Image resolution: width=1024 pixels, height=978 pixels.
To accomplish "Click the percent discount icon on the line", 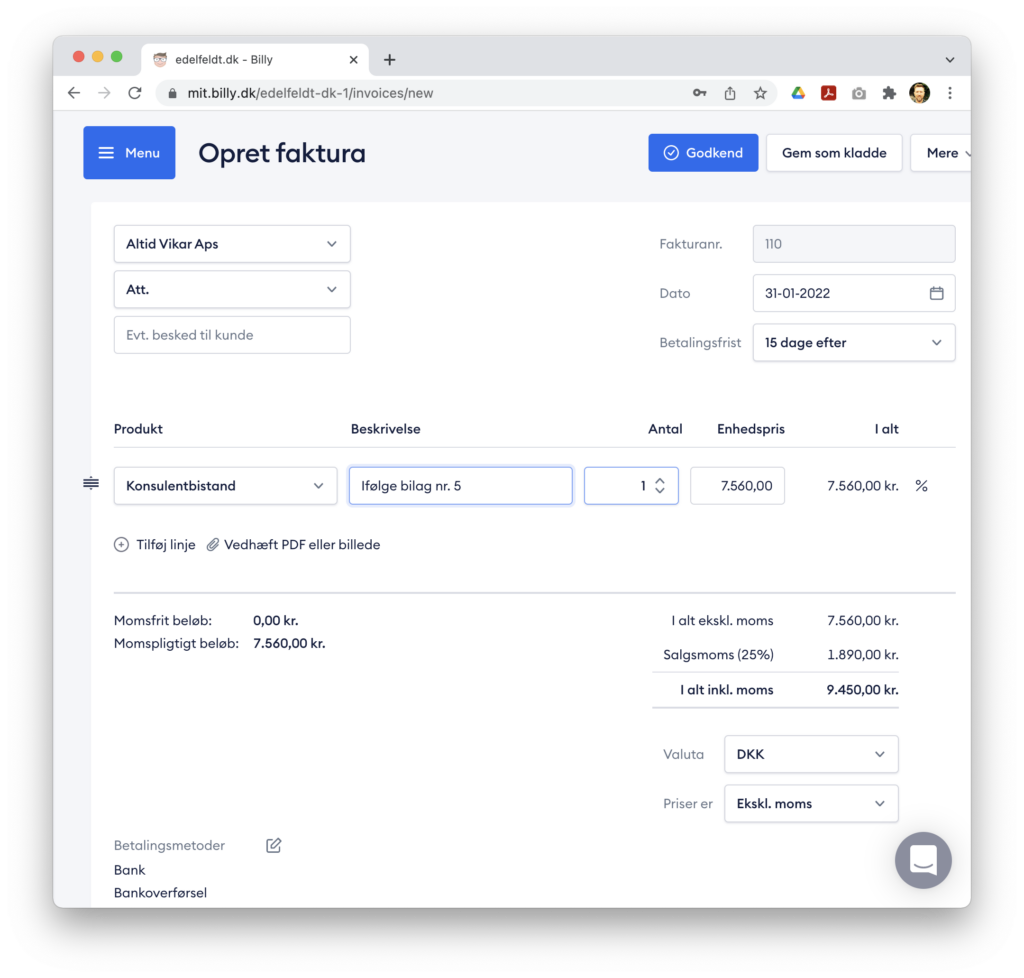I will tap(921, 486).
